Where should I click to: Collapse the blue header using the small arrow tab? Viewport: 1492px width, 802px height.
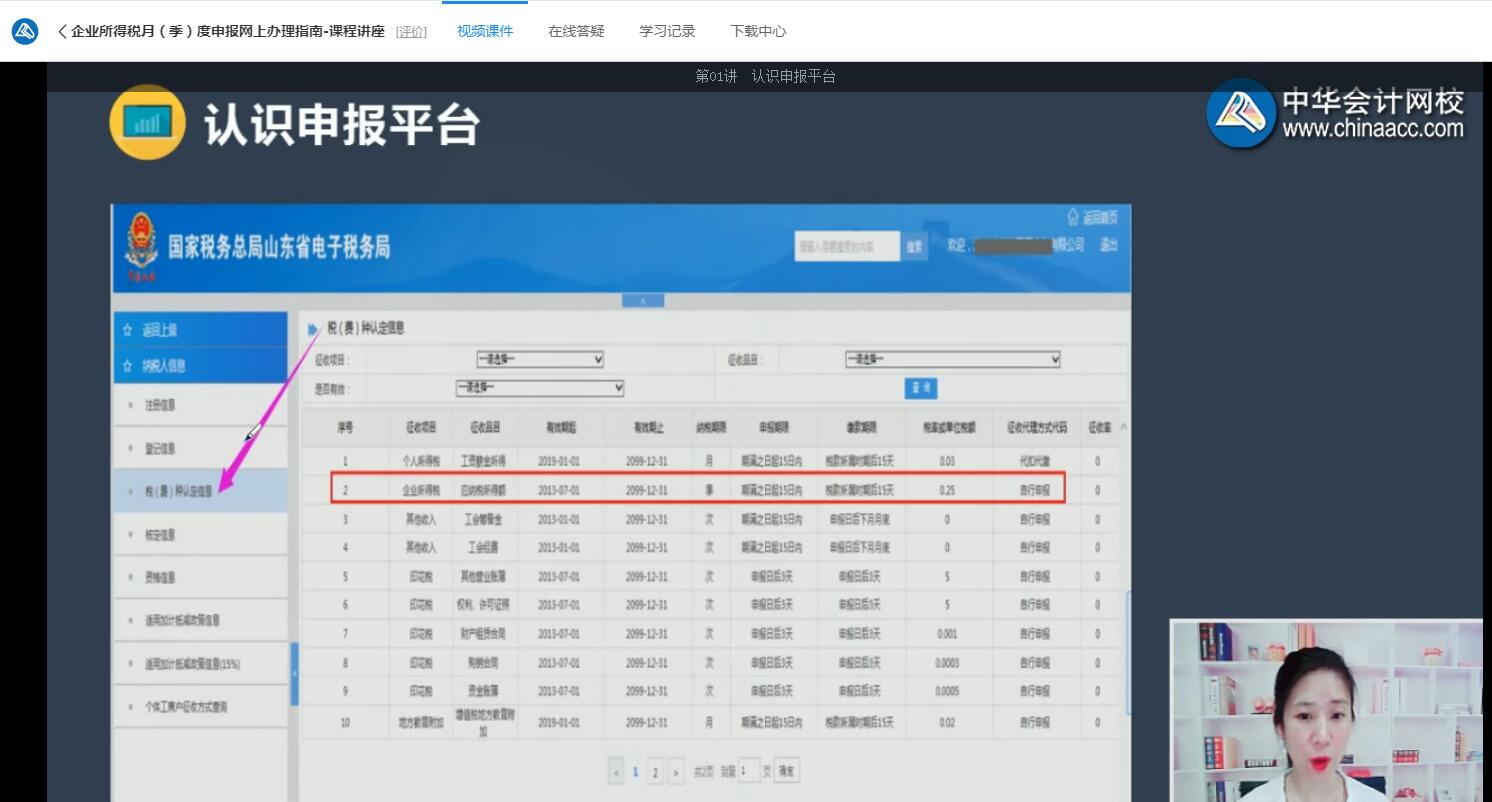(643, 300)
